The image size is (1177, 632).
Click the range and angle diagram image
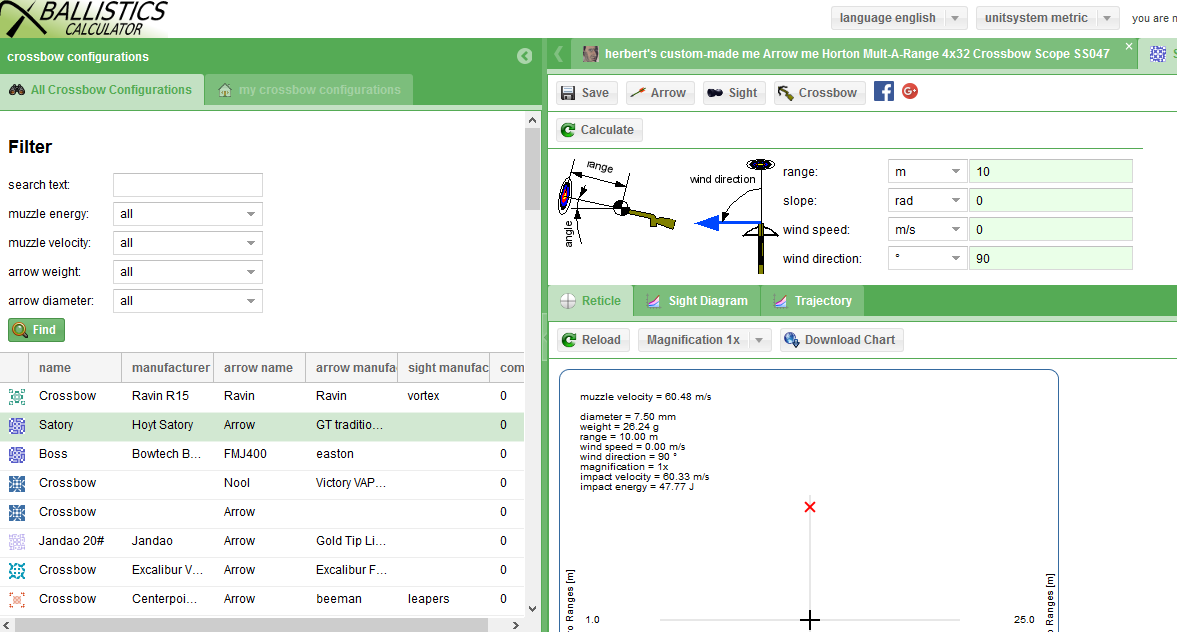(616, 201)
